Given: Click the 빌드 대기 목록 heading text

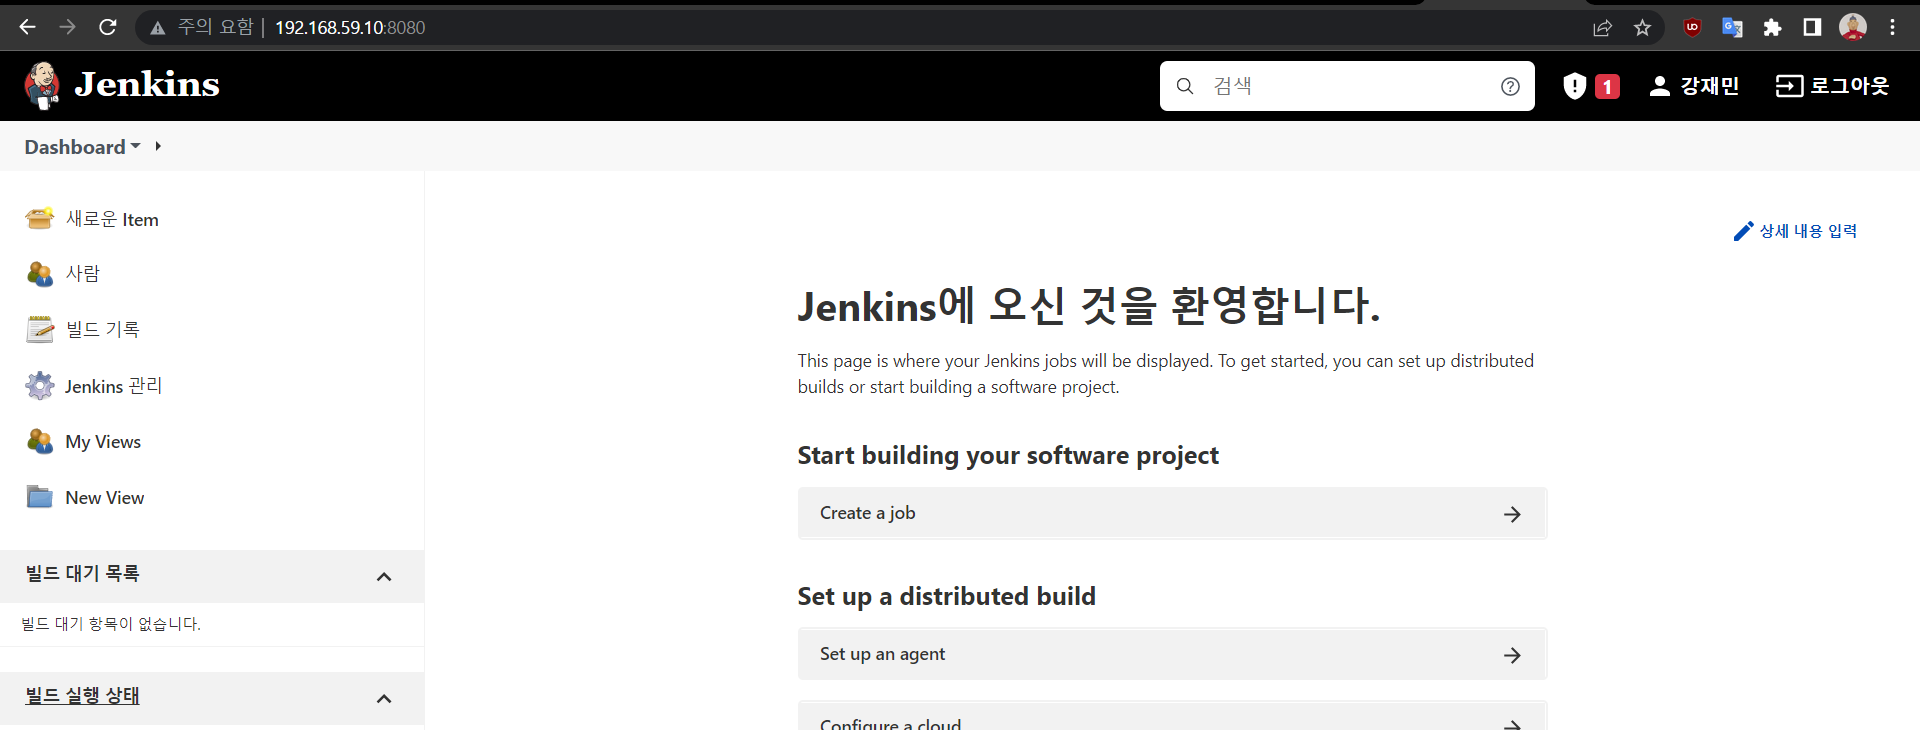Looking at the screenshot, I should pos(82,573).
